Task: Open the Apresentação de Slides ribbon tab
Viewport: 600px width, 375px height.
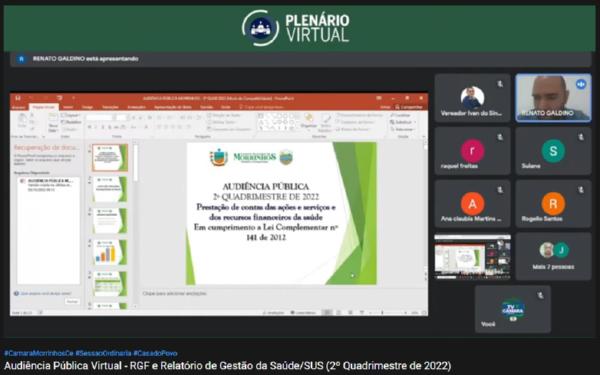Action: (x=173, y=108)
